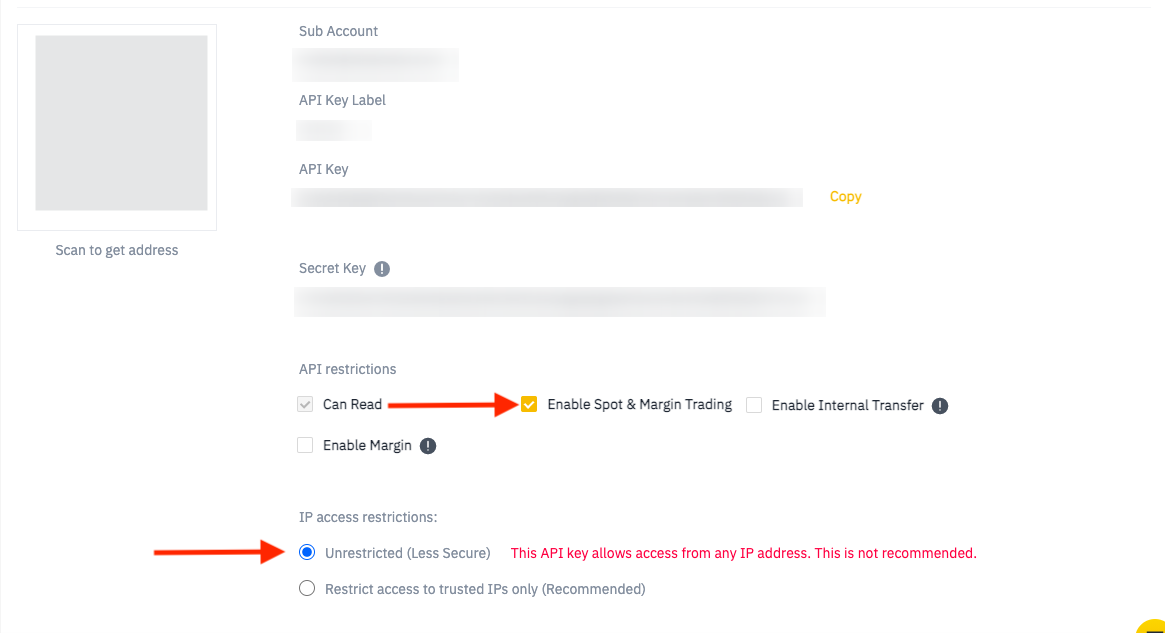Choose Restrict access to trusted IPs only
The image size is (1165, 633).
307,589
